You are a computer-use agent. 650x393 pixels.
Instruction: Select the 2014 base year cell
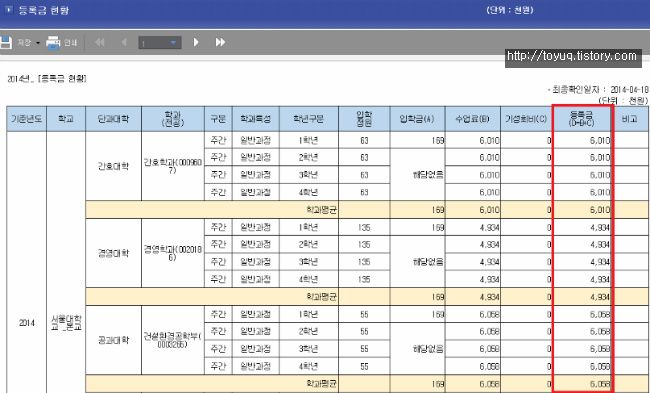tap(27, 323)
